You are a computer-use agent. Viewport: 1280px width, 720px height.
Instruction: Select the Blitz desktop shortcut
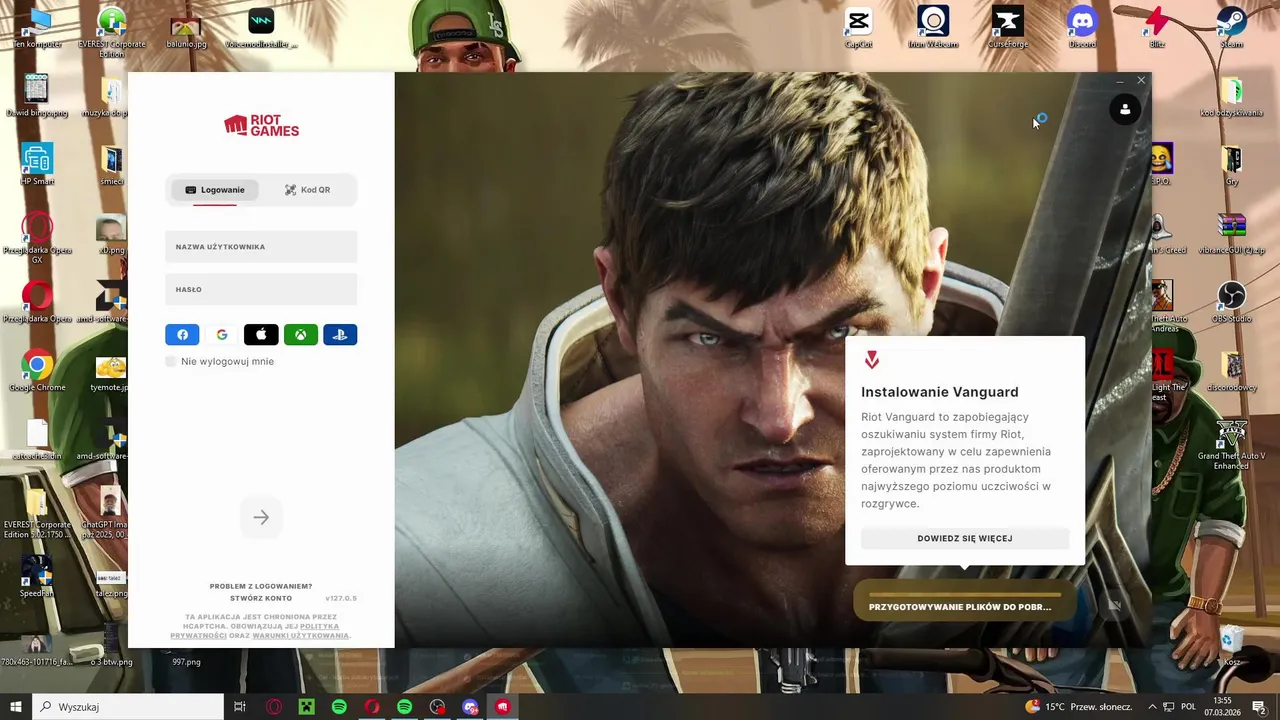[1157, 28]
